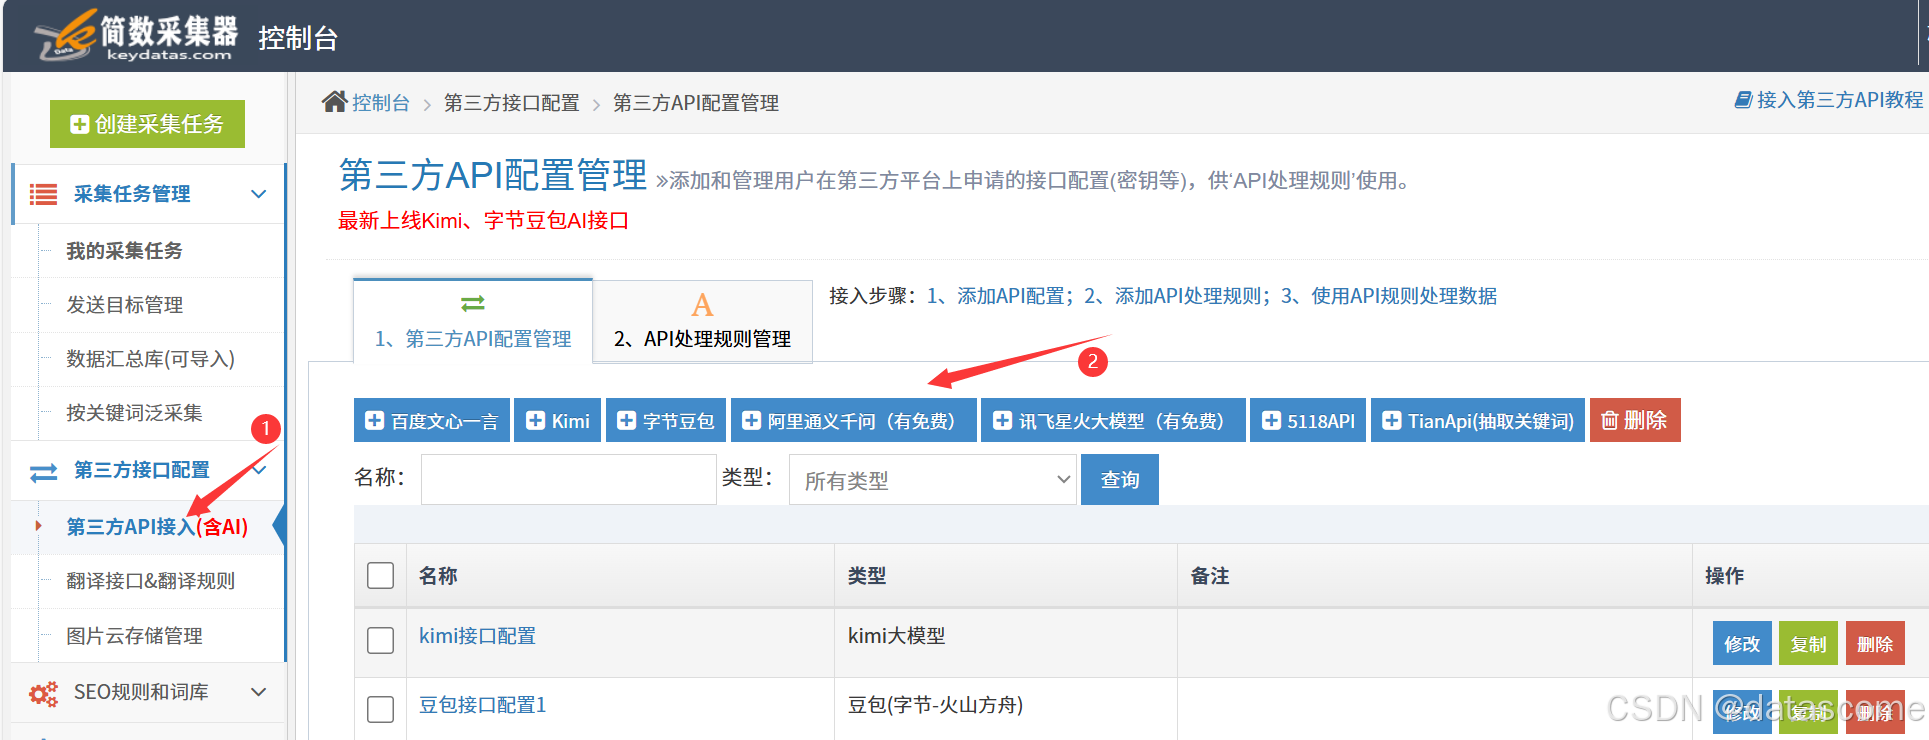1929x740 pixels.
Task: Click the green exchange icon on first tab
Action: pyautogui.click(x=472, y=303)
